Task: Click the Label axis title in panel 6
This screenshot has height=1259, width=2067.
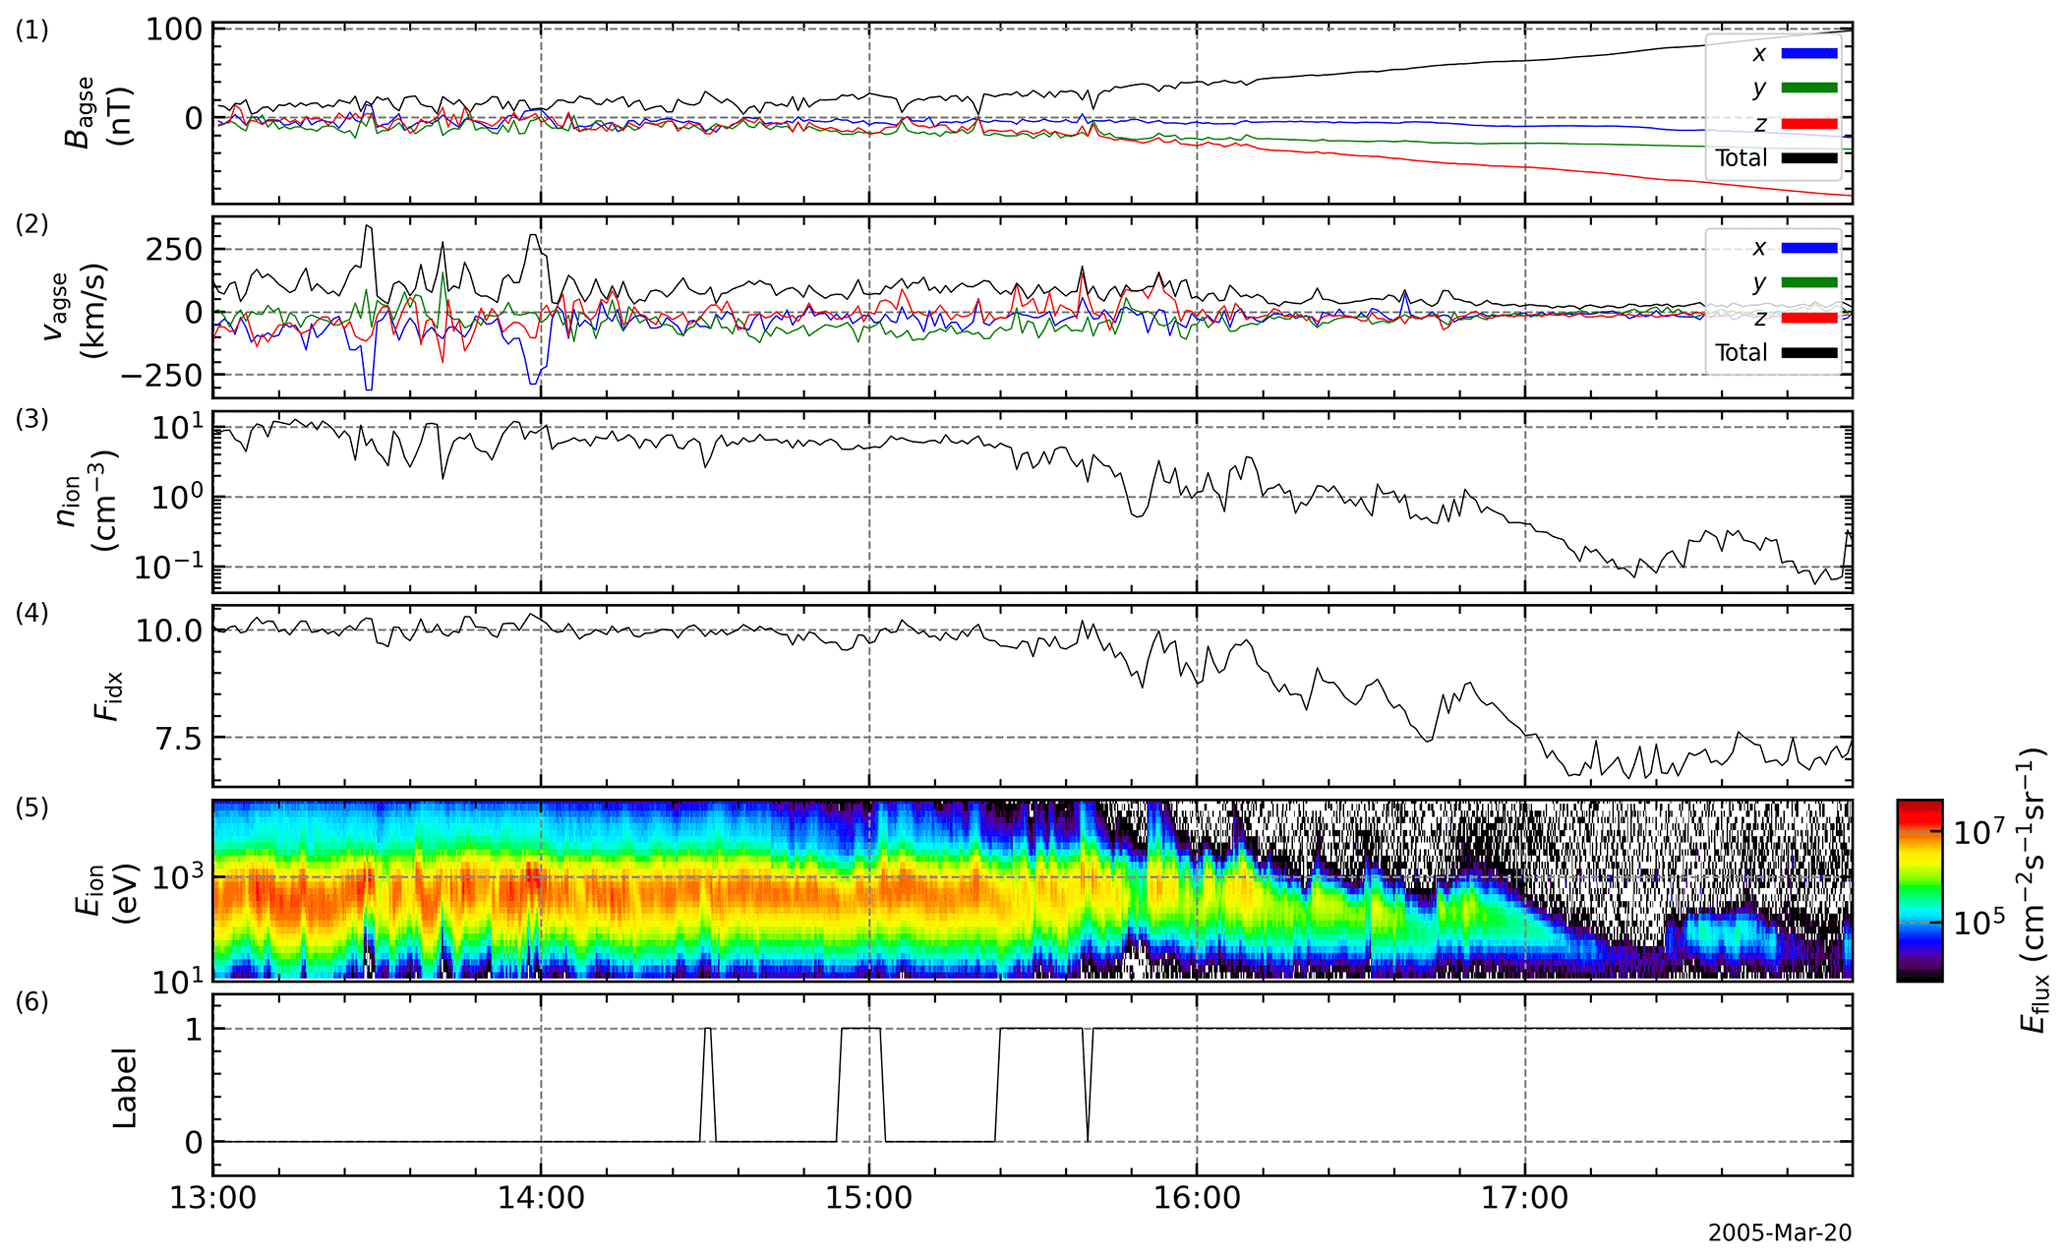Action: [125, 1088]
